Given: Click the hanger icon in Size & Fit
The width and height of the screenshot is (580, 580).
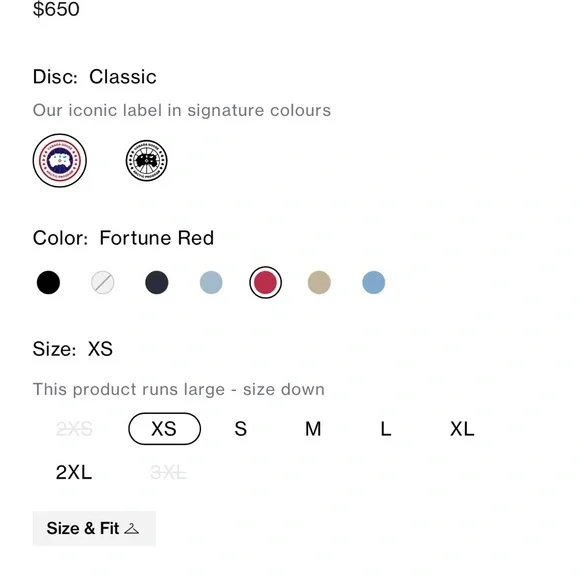Looking at the screenshot, I should 131,529.
